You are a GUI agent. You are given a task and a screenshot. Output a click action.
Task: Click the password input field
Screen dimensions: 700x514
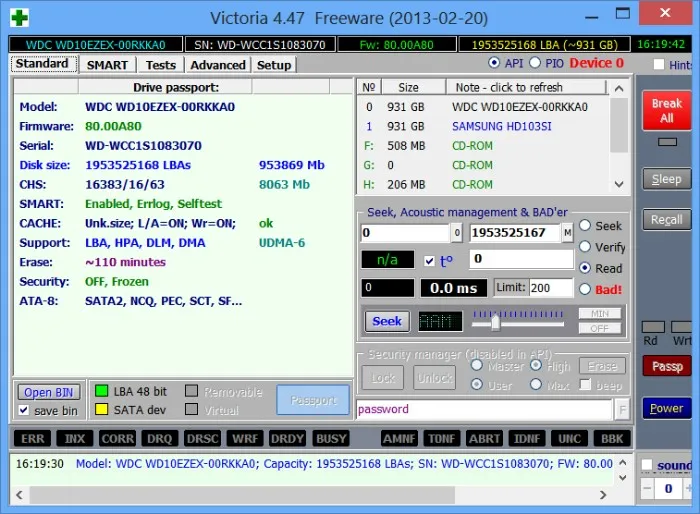click(x=484, y=410)
